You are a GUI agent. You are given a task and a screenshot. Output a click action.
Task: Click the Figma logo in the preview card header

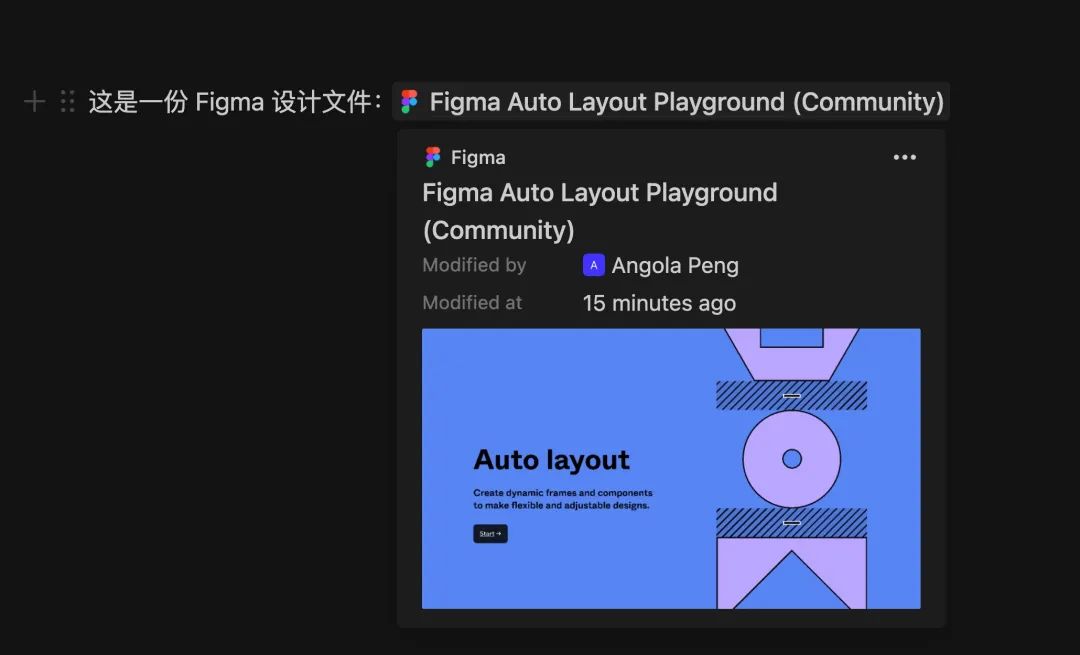click(433, 157)
